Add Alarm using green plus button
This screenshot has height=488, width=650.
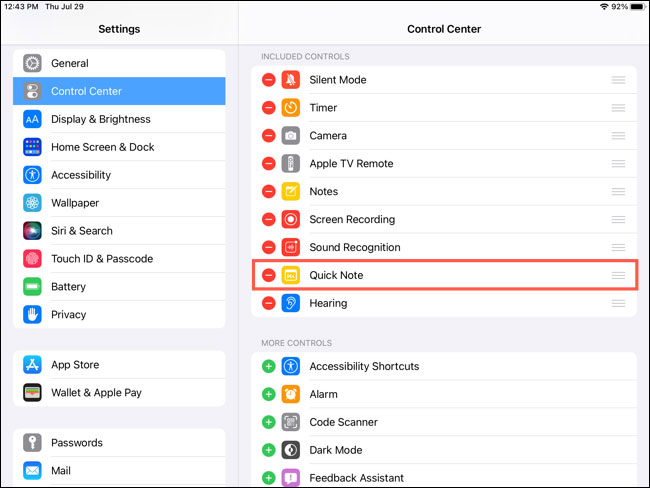(x=268, y=394)
